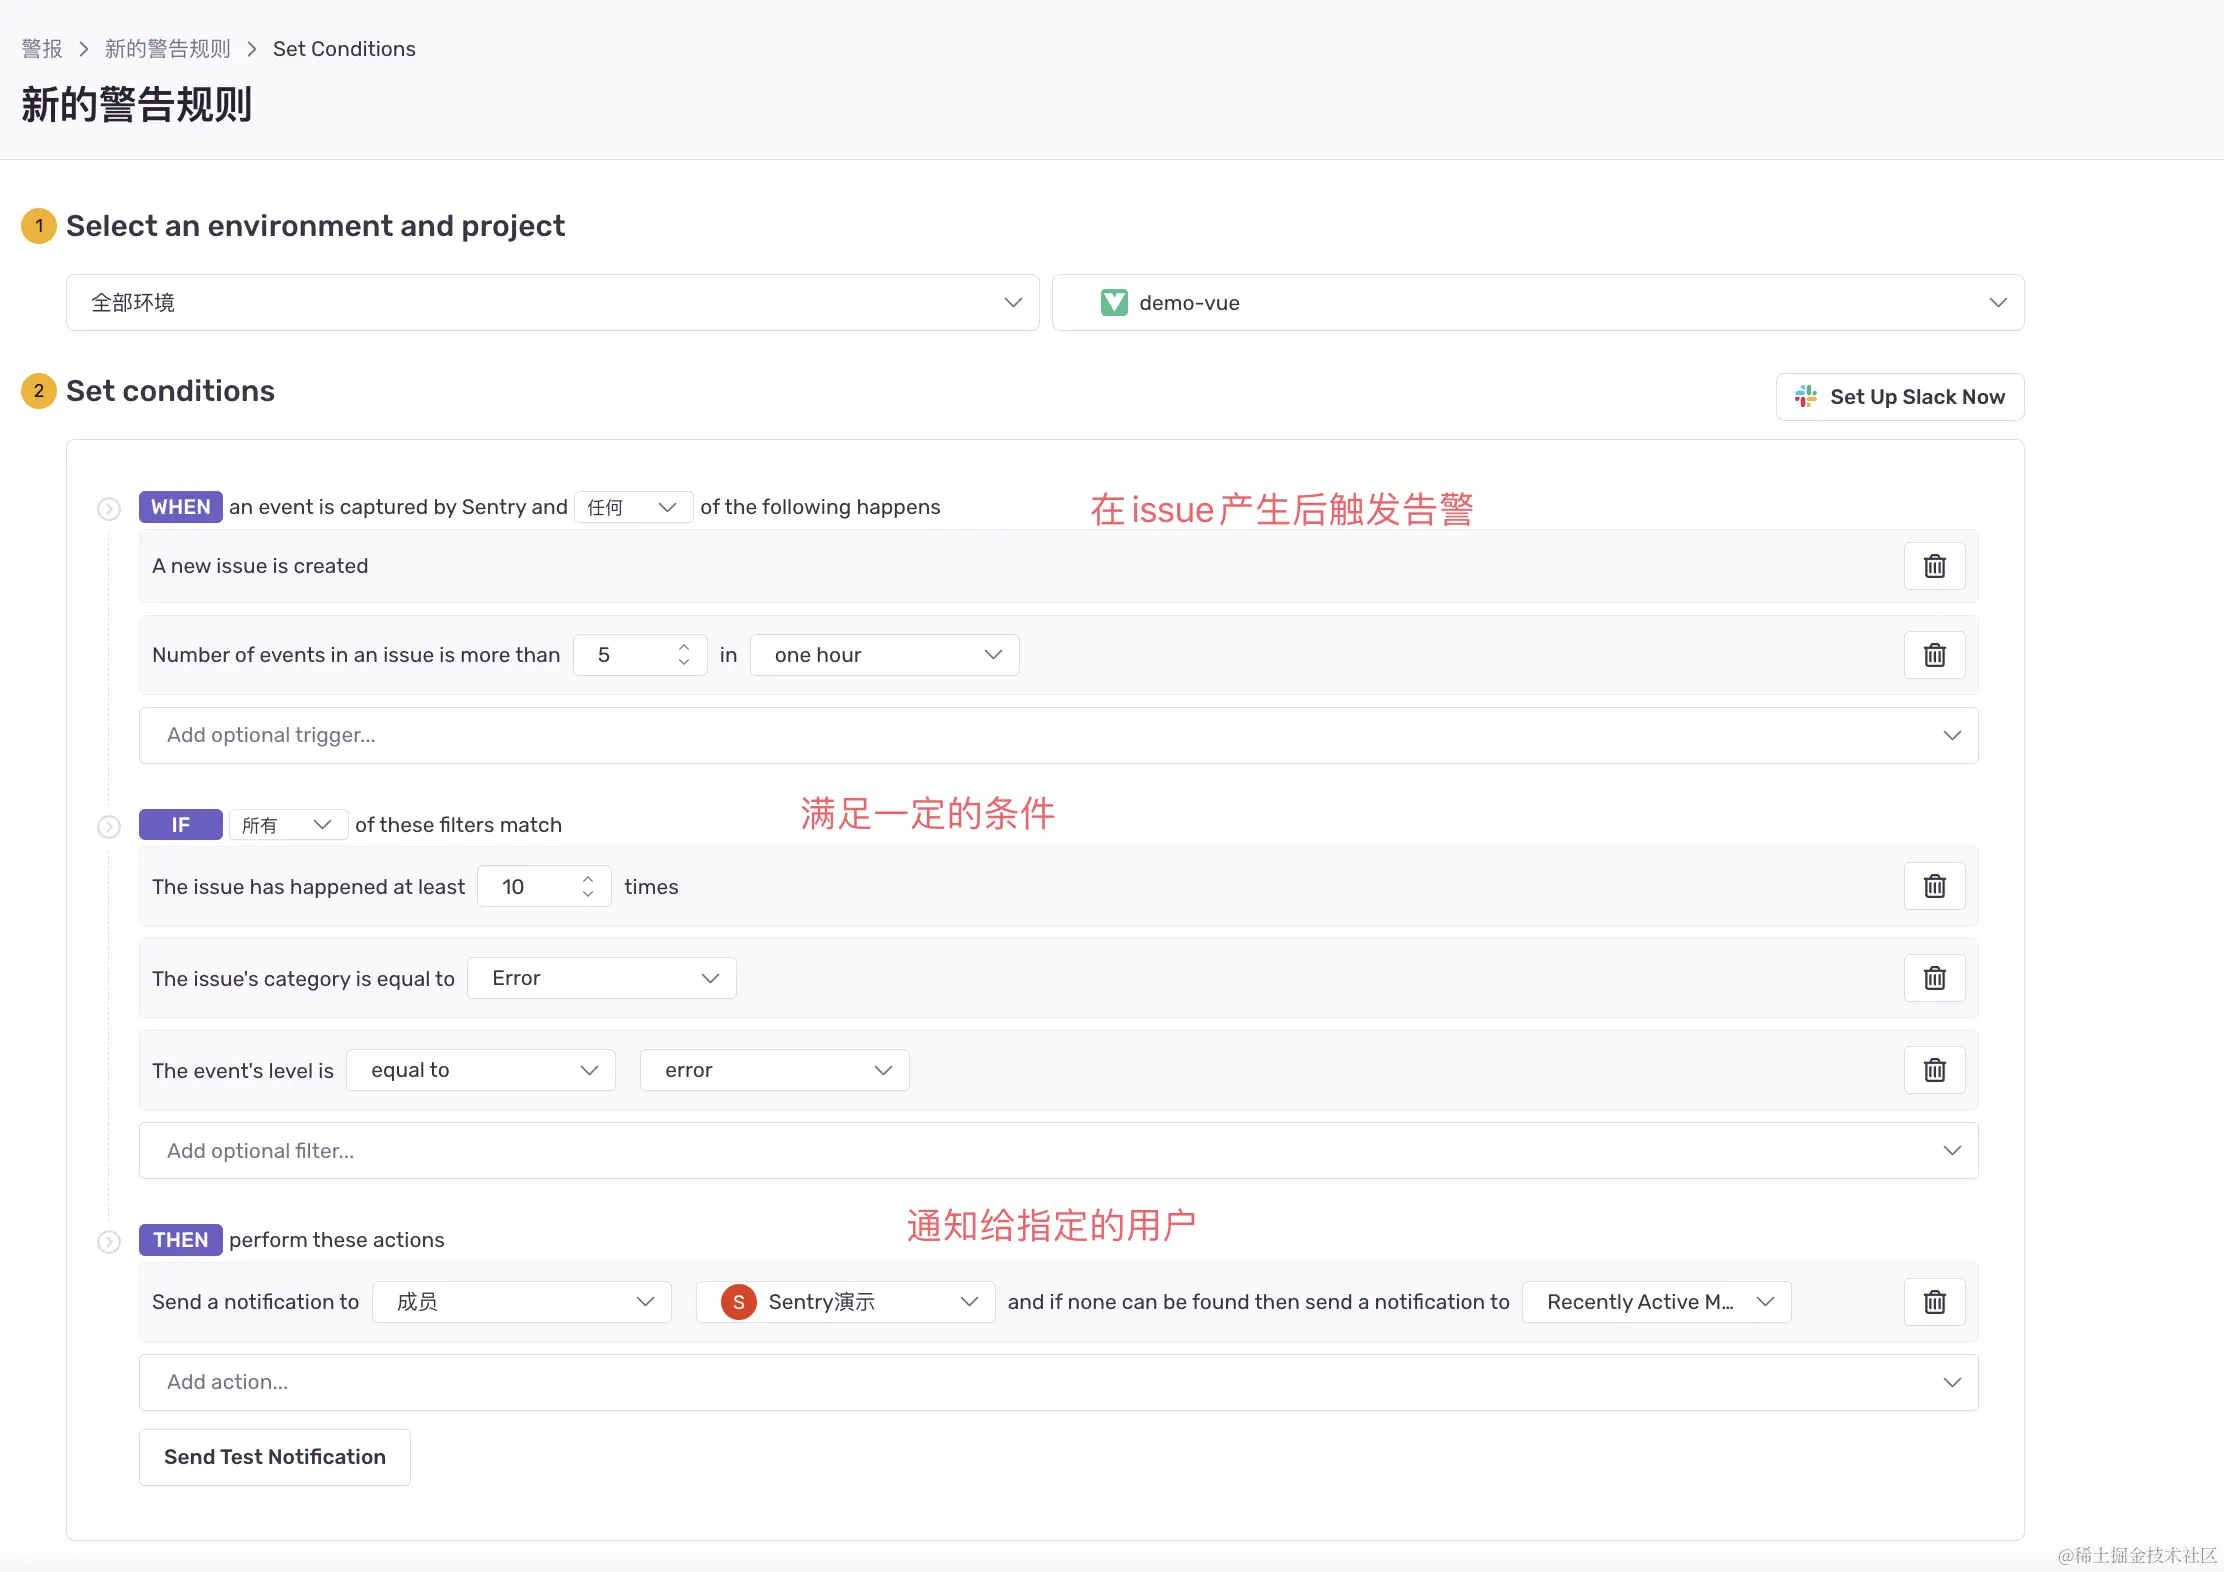Increment the events count stepper showing 5
The height and width of the screenshot is (1572, 2224).
[684, 647]
